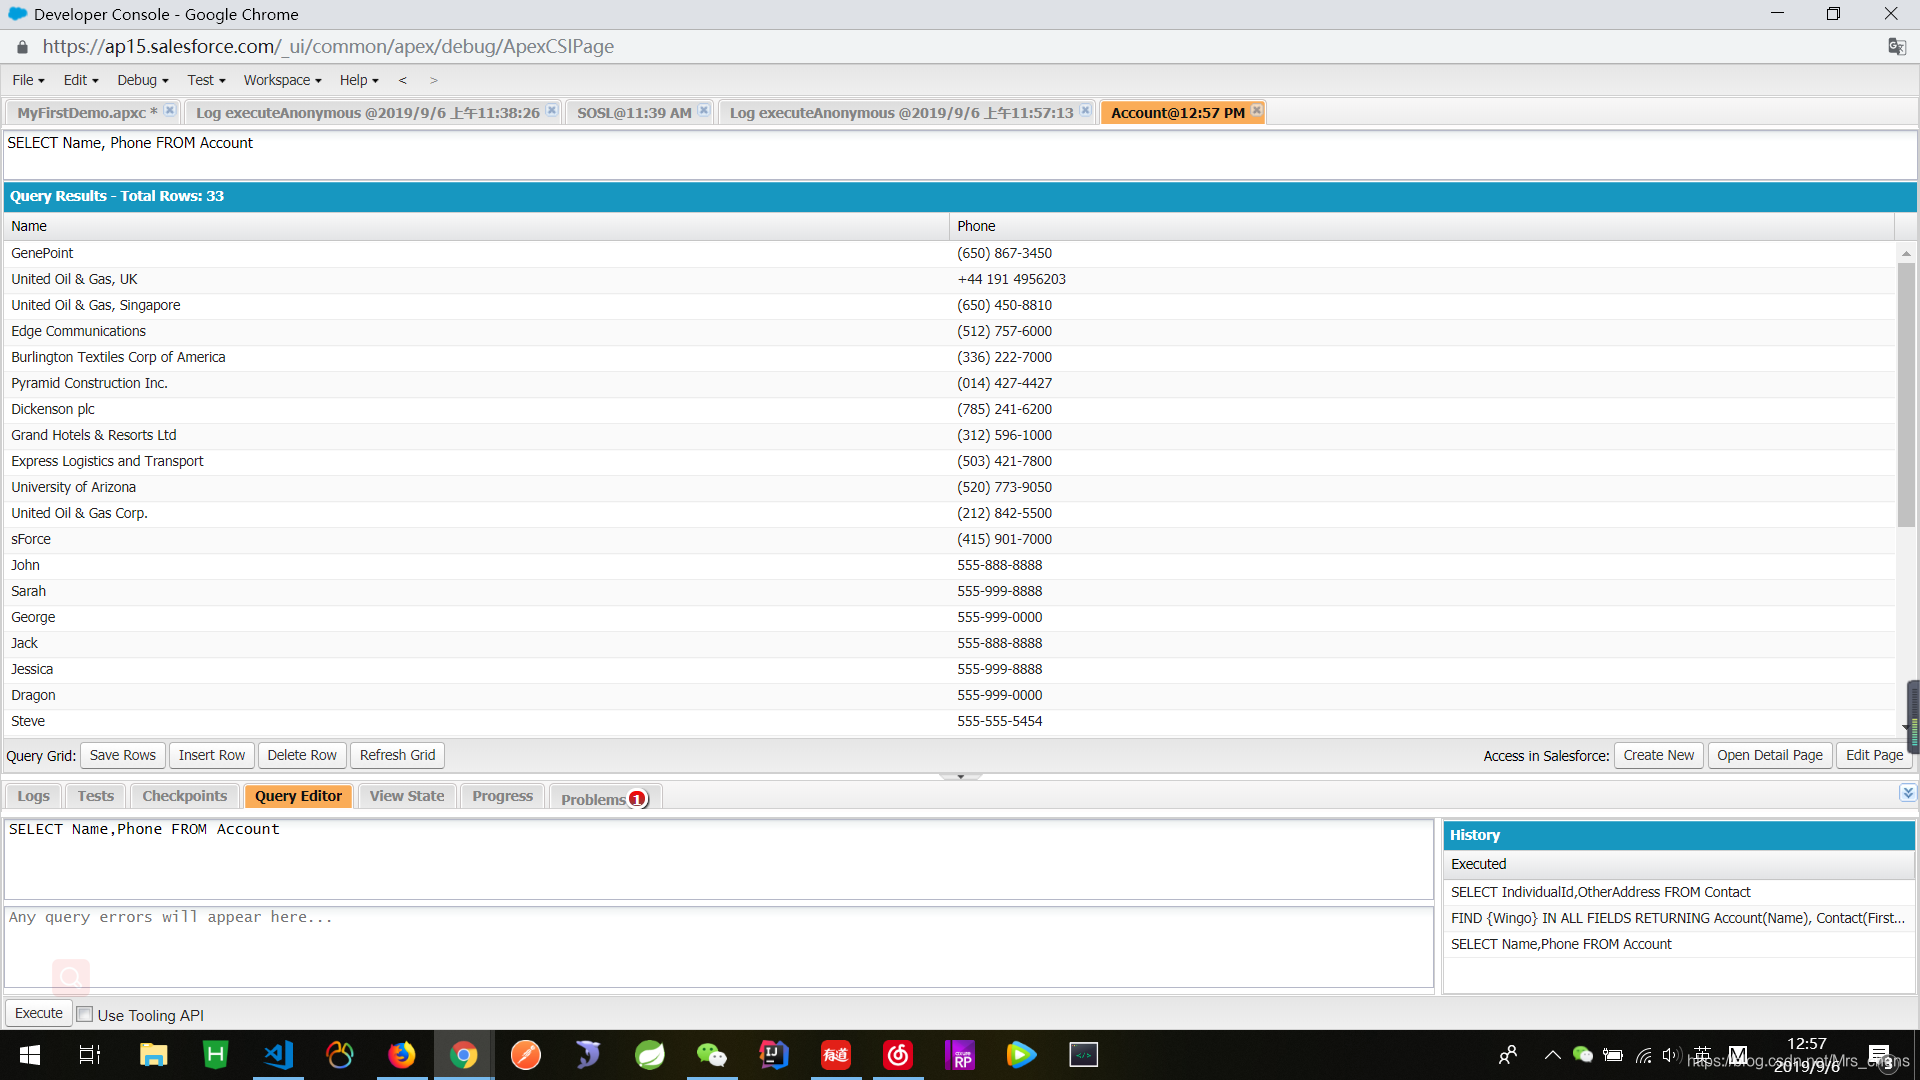Screen dimensions: 1920x1080
Task: Open the Debug dropdown menu
Action: [142, 80]
